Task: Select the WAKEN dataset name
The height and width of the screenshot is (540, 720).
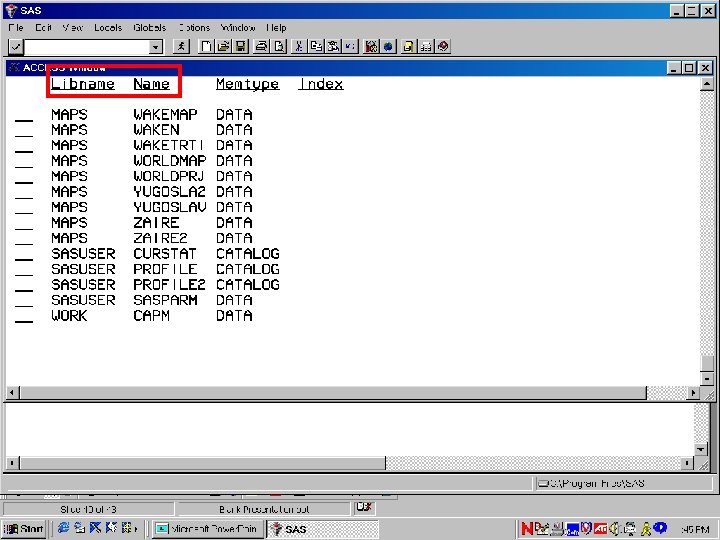Action: pos(156,129)
